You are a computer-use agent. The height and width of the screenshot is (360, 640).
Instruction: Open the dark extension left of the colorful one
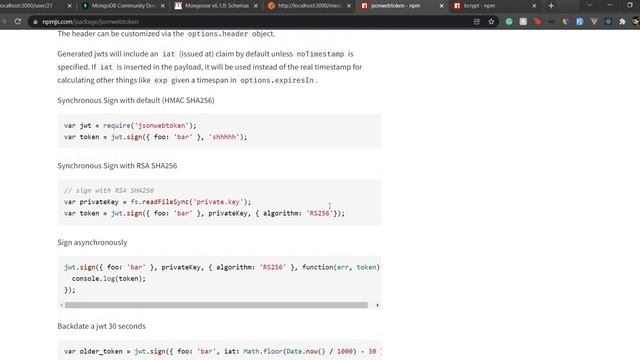point(551,22)
